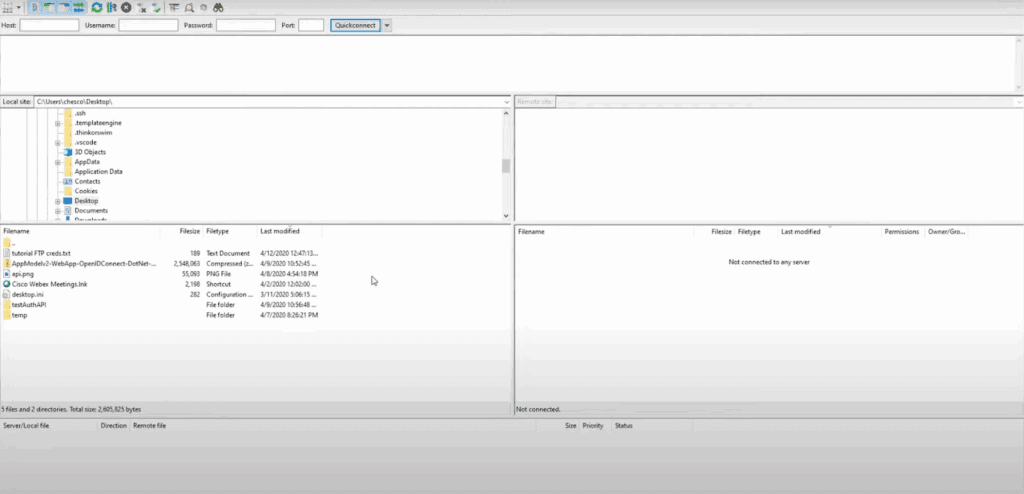Viewport: 1024px width, 494px height.
Task: Open directory listing filters dialog
Action: (174, 7)
